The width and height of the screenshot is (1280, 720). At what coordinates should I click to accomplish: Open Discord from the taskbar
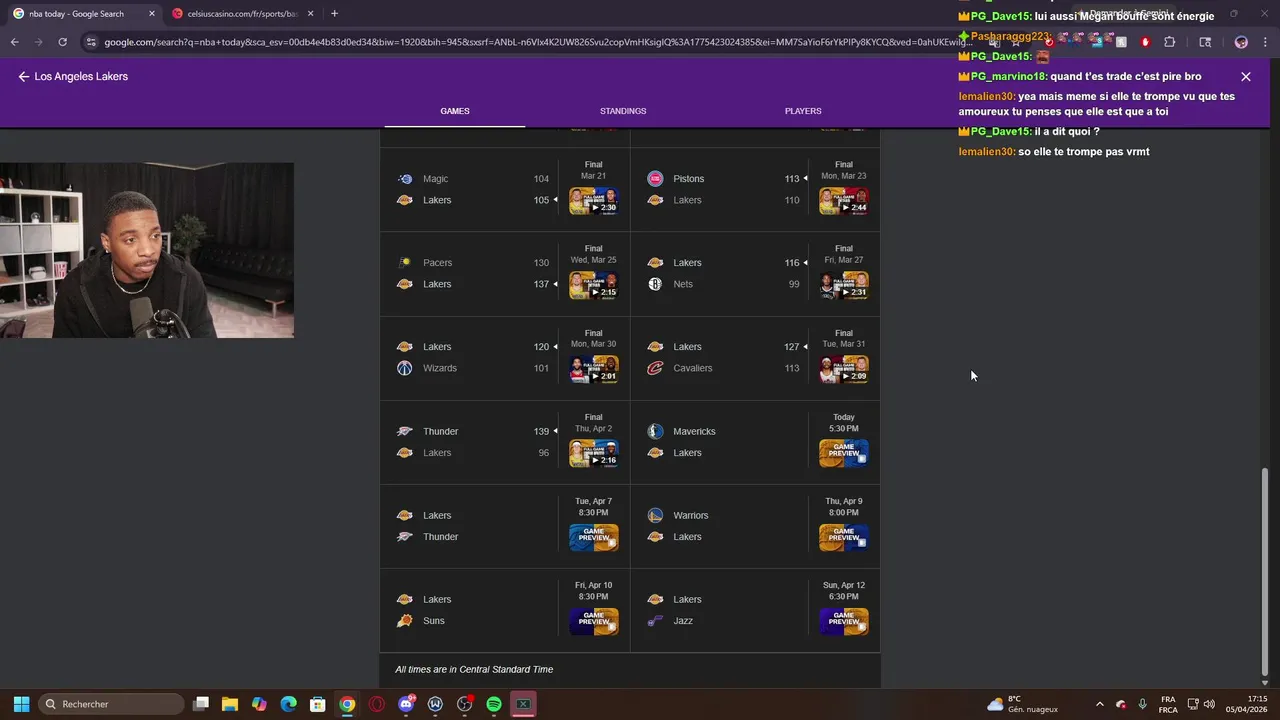tap(406, 704)
